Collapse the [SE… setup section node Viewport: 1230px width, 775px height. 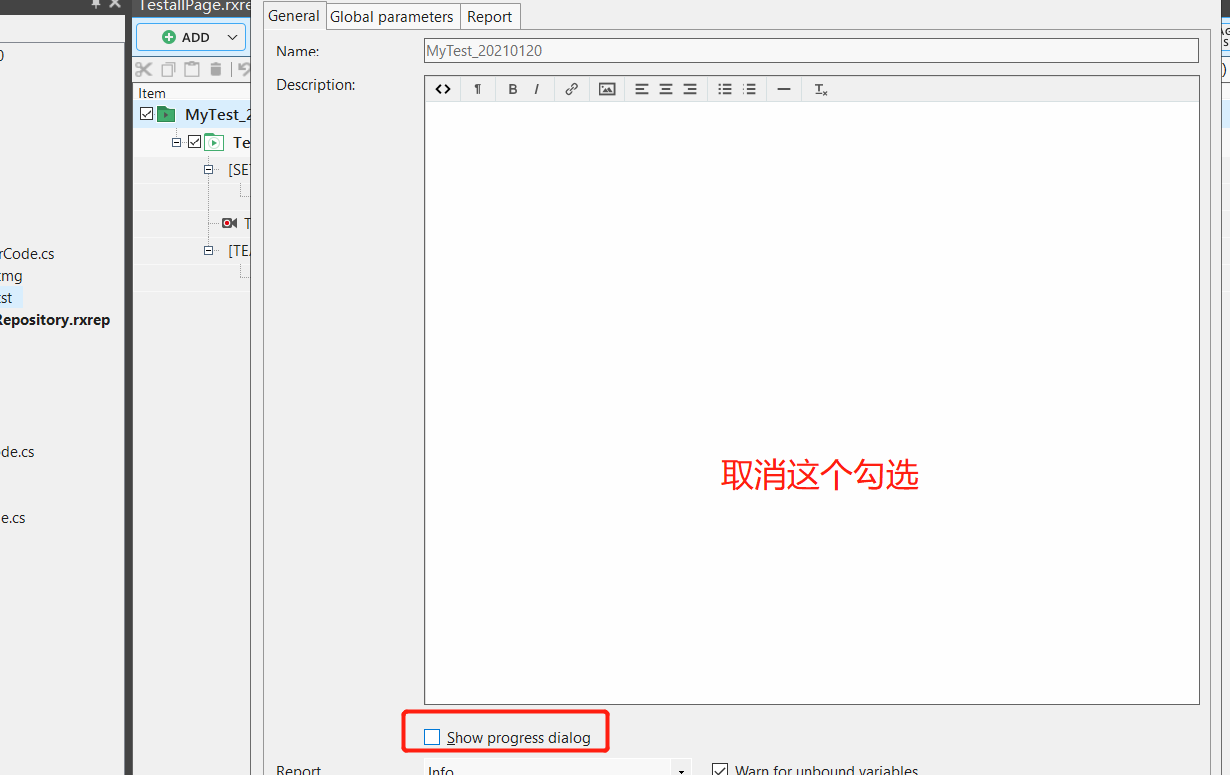209,170
